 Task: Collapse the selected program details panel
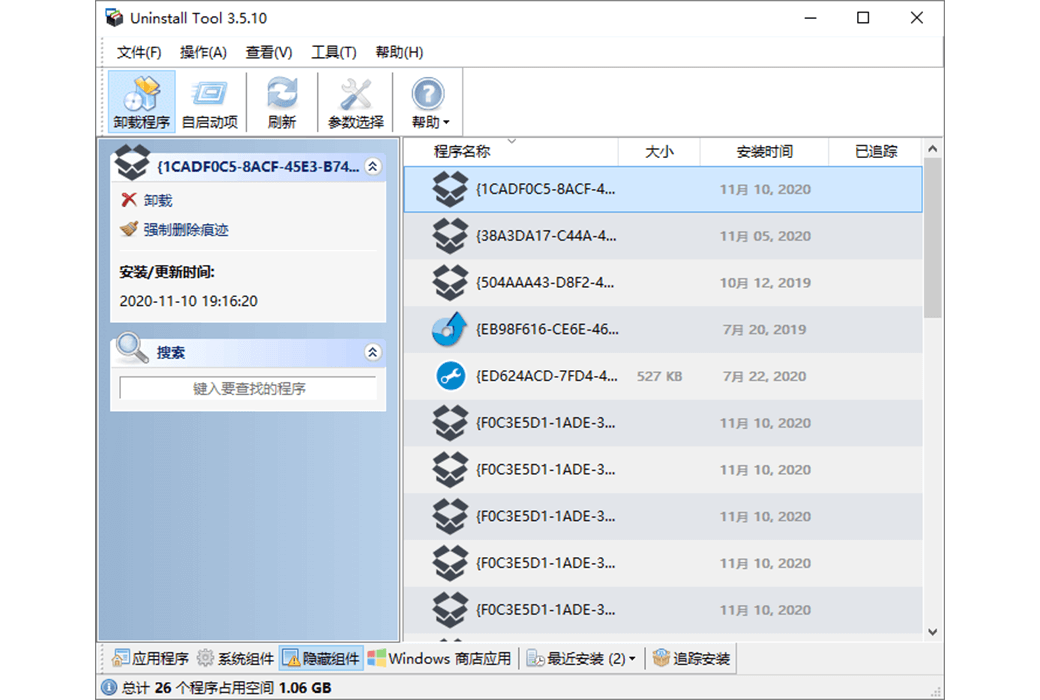point(373,167)
